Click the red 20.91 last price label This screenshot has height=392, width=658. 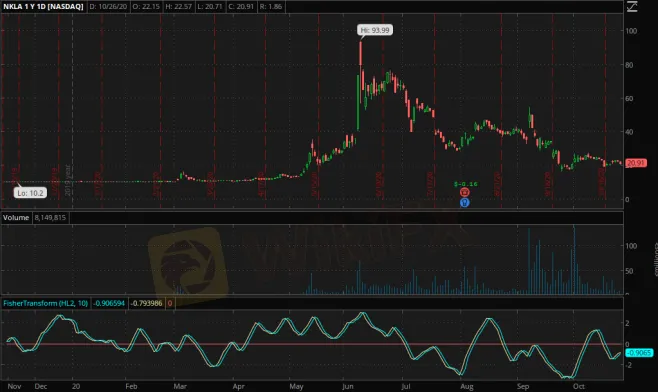tap(636, 163)
